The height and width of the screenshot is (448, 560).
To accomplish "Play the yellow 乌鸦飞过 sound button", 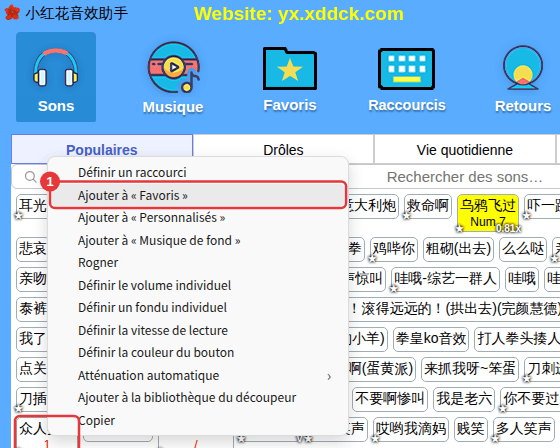I will [488, 213].
